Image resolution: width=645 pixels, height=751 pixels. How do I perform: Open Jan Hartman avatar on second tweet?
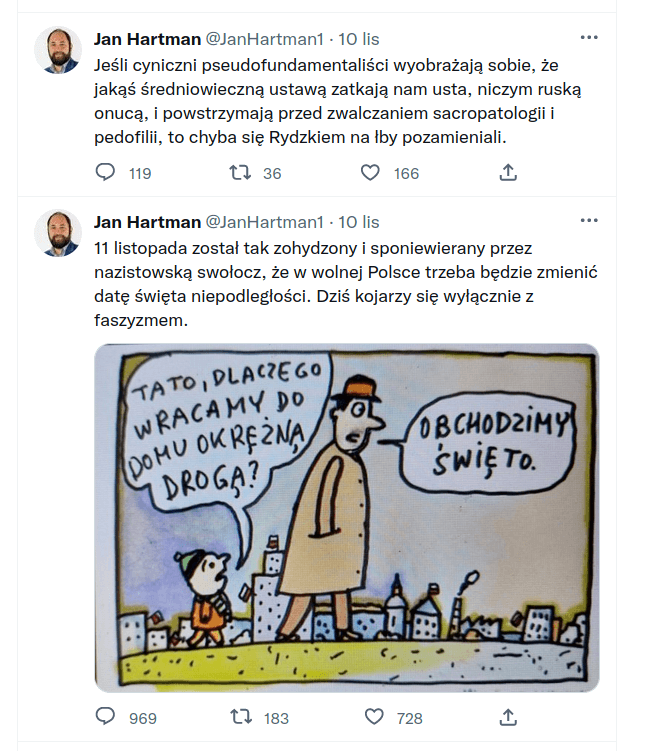click(x=58, y=233)
